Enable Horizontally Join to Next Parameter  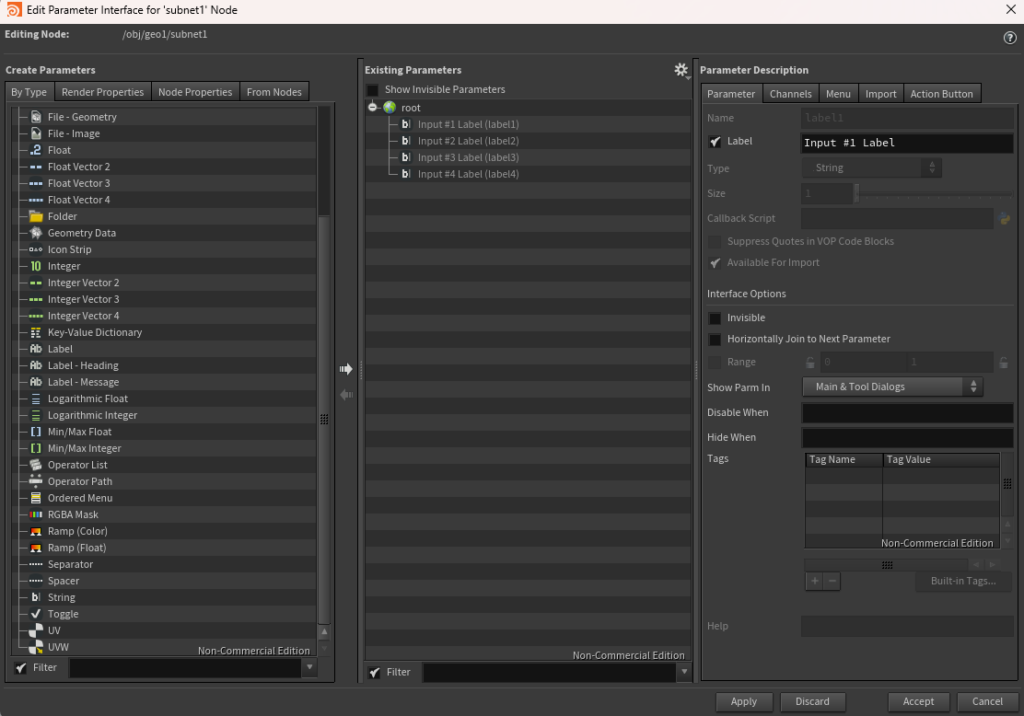[714, 339]
